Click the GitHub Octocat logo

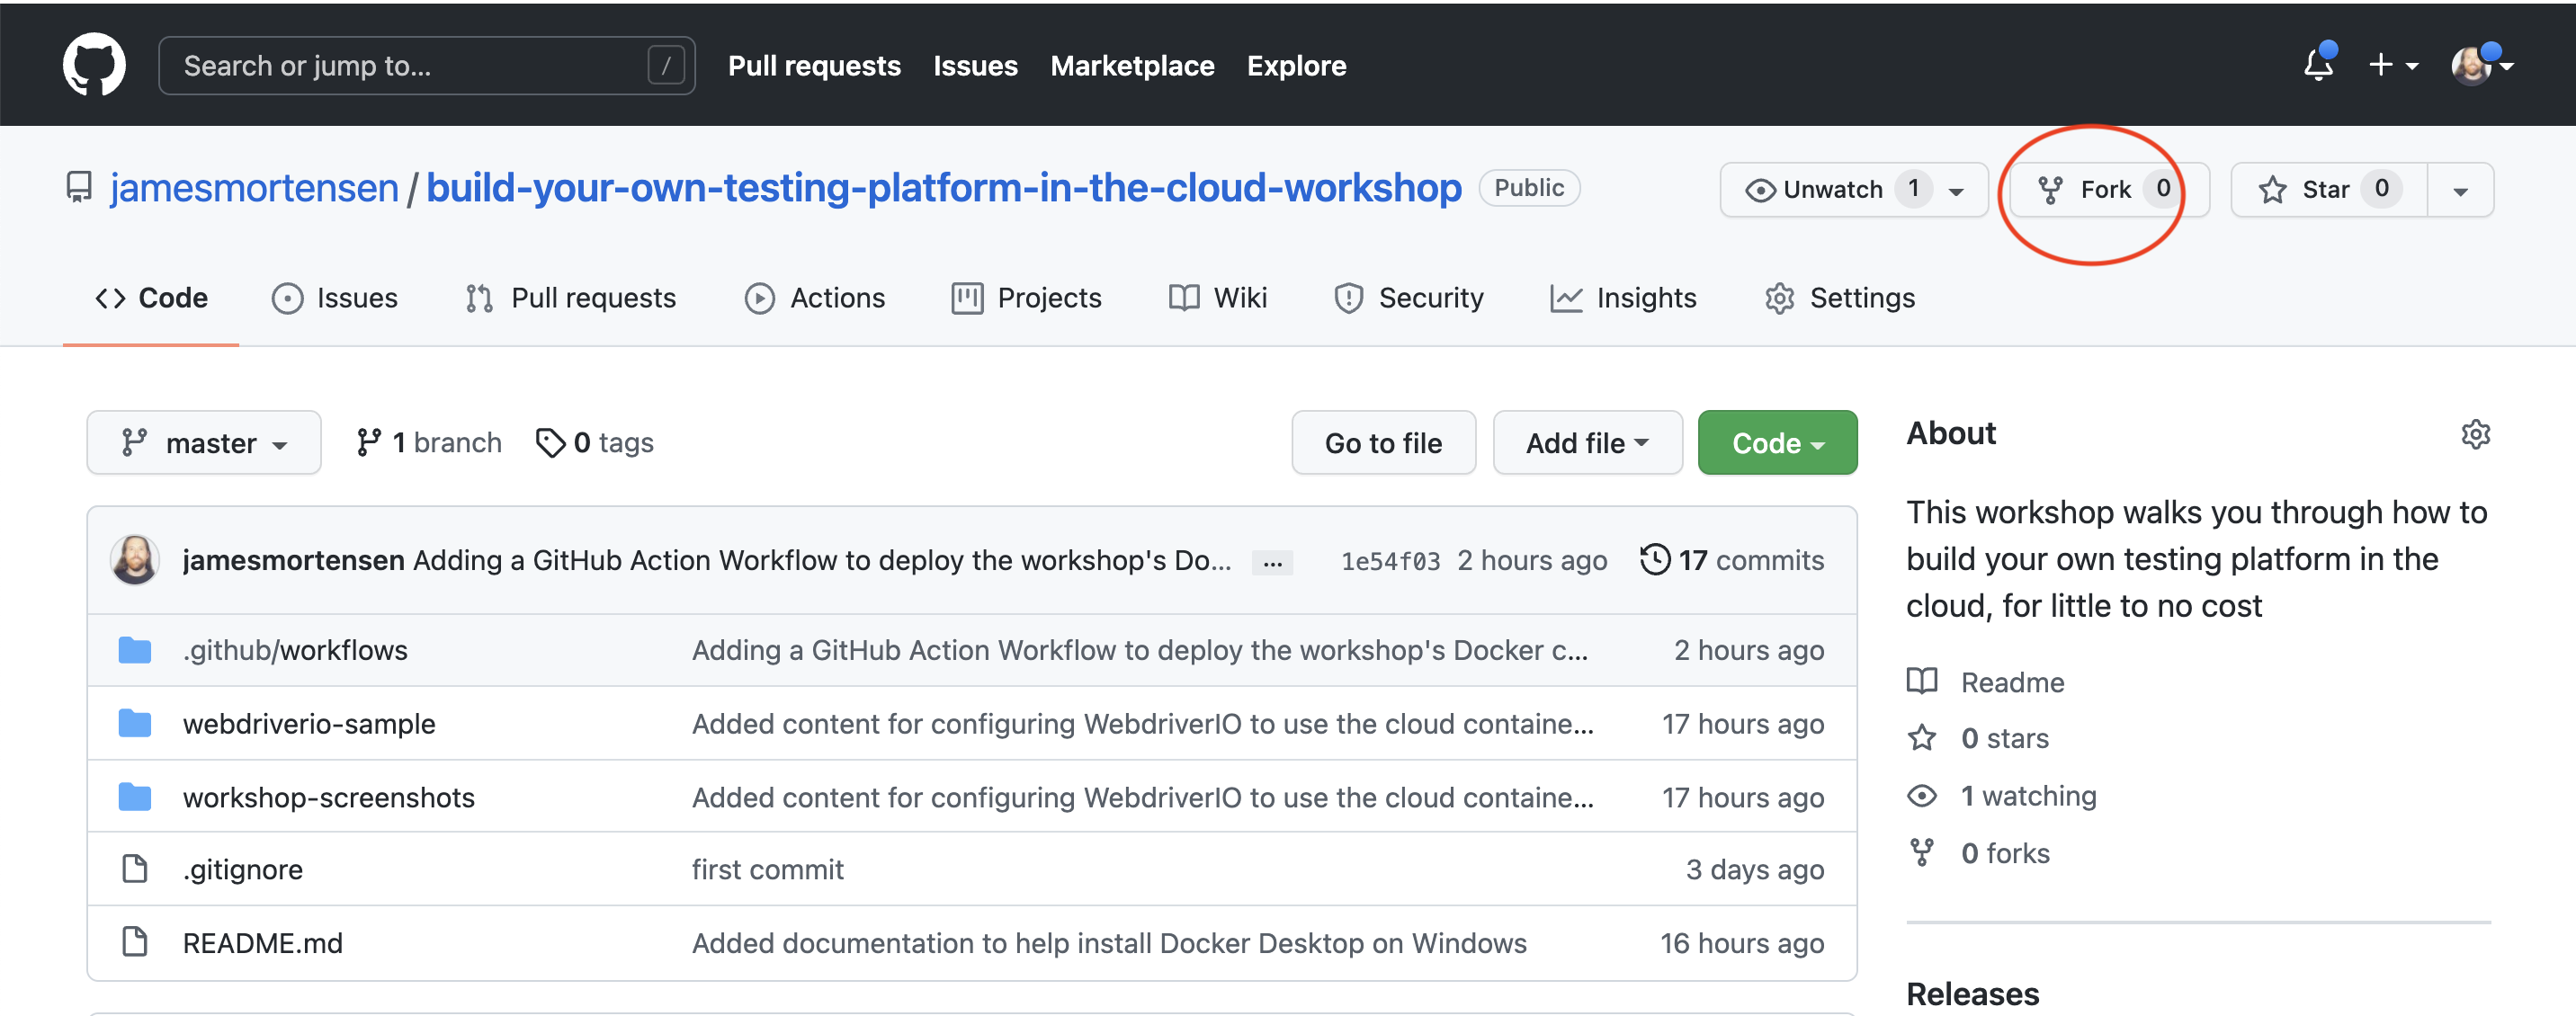[94, 65]
